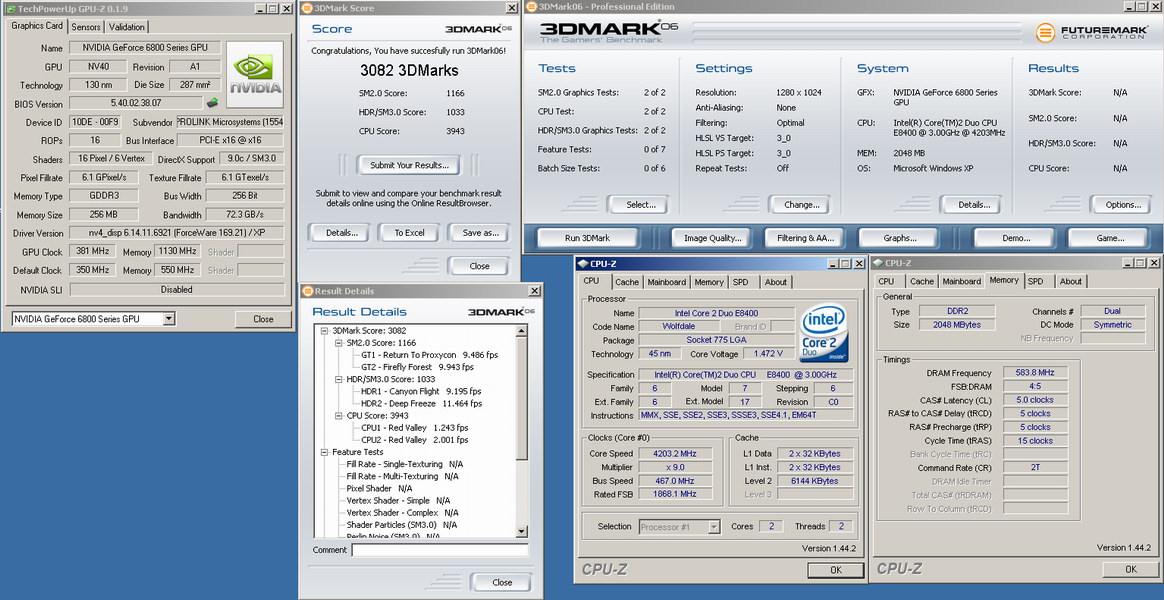The image size is (1164, 600).
Task: Click the Options button under Results
Action: point(1120,204)
